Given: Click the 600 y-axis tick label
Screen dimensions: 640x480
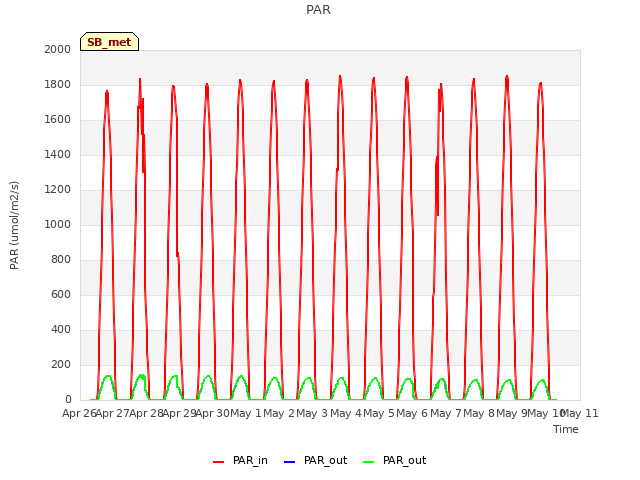Looking at the screenshot, I should pos(61,295).
